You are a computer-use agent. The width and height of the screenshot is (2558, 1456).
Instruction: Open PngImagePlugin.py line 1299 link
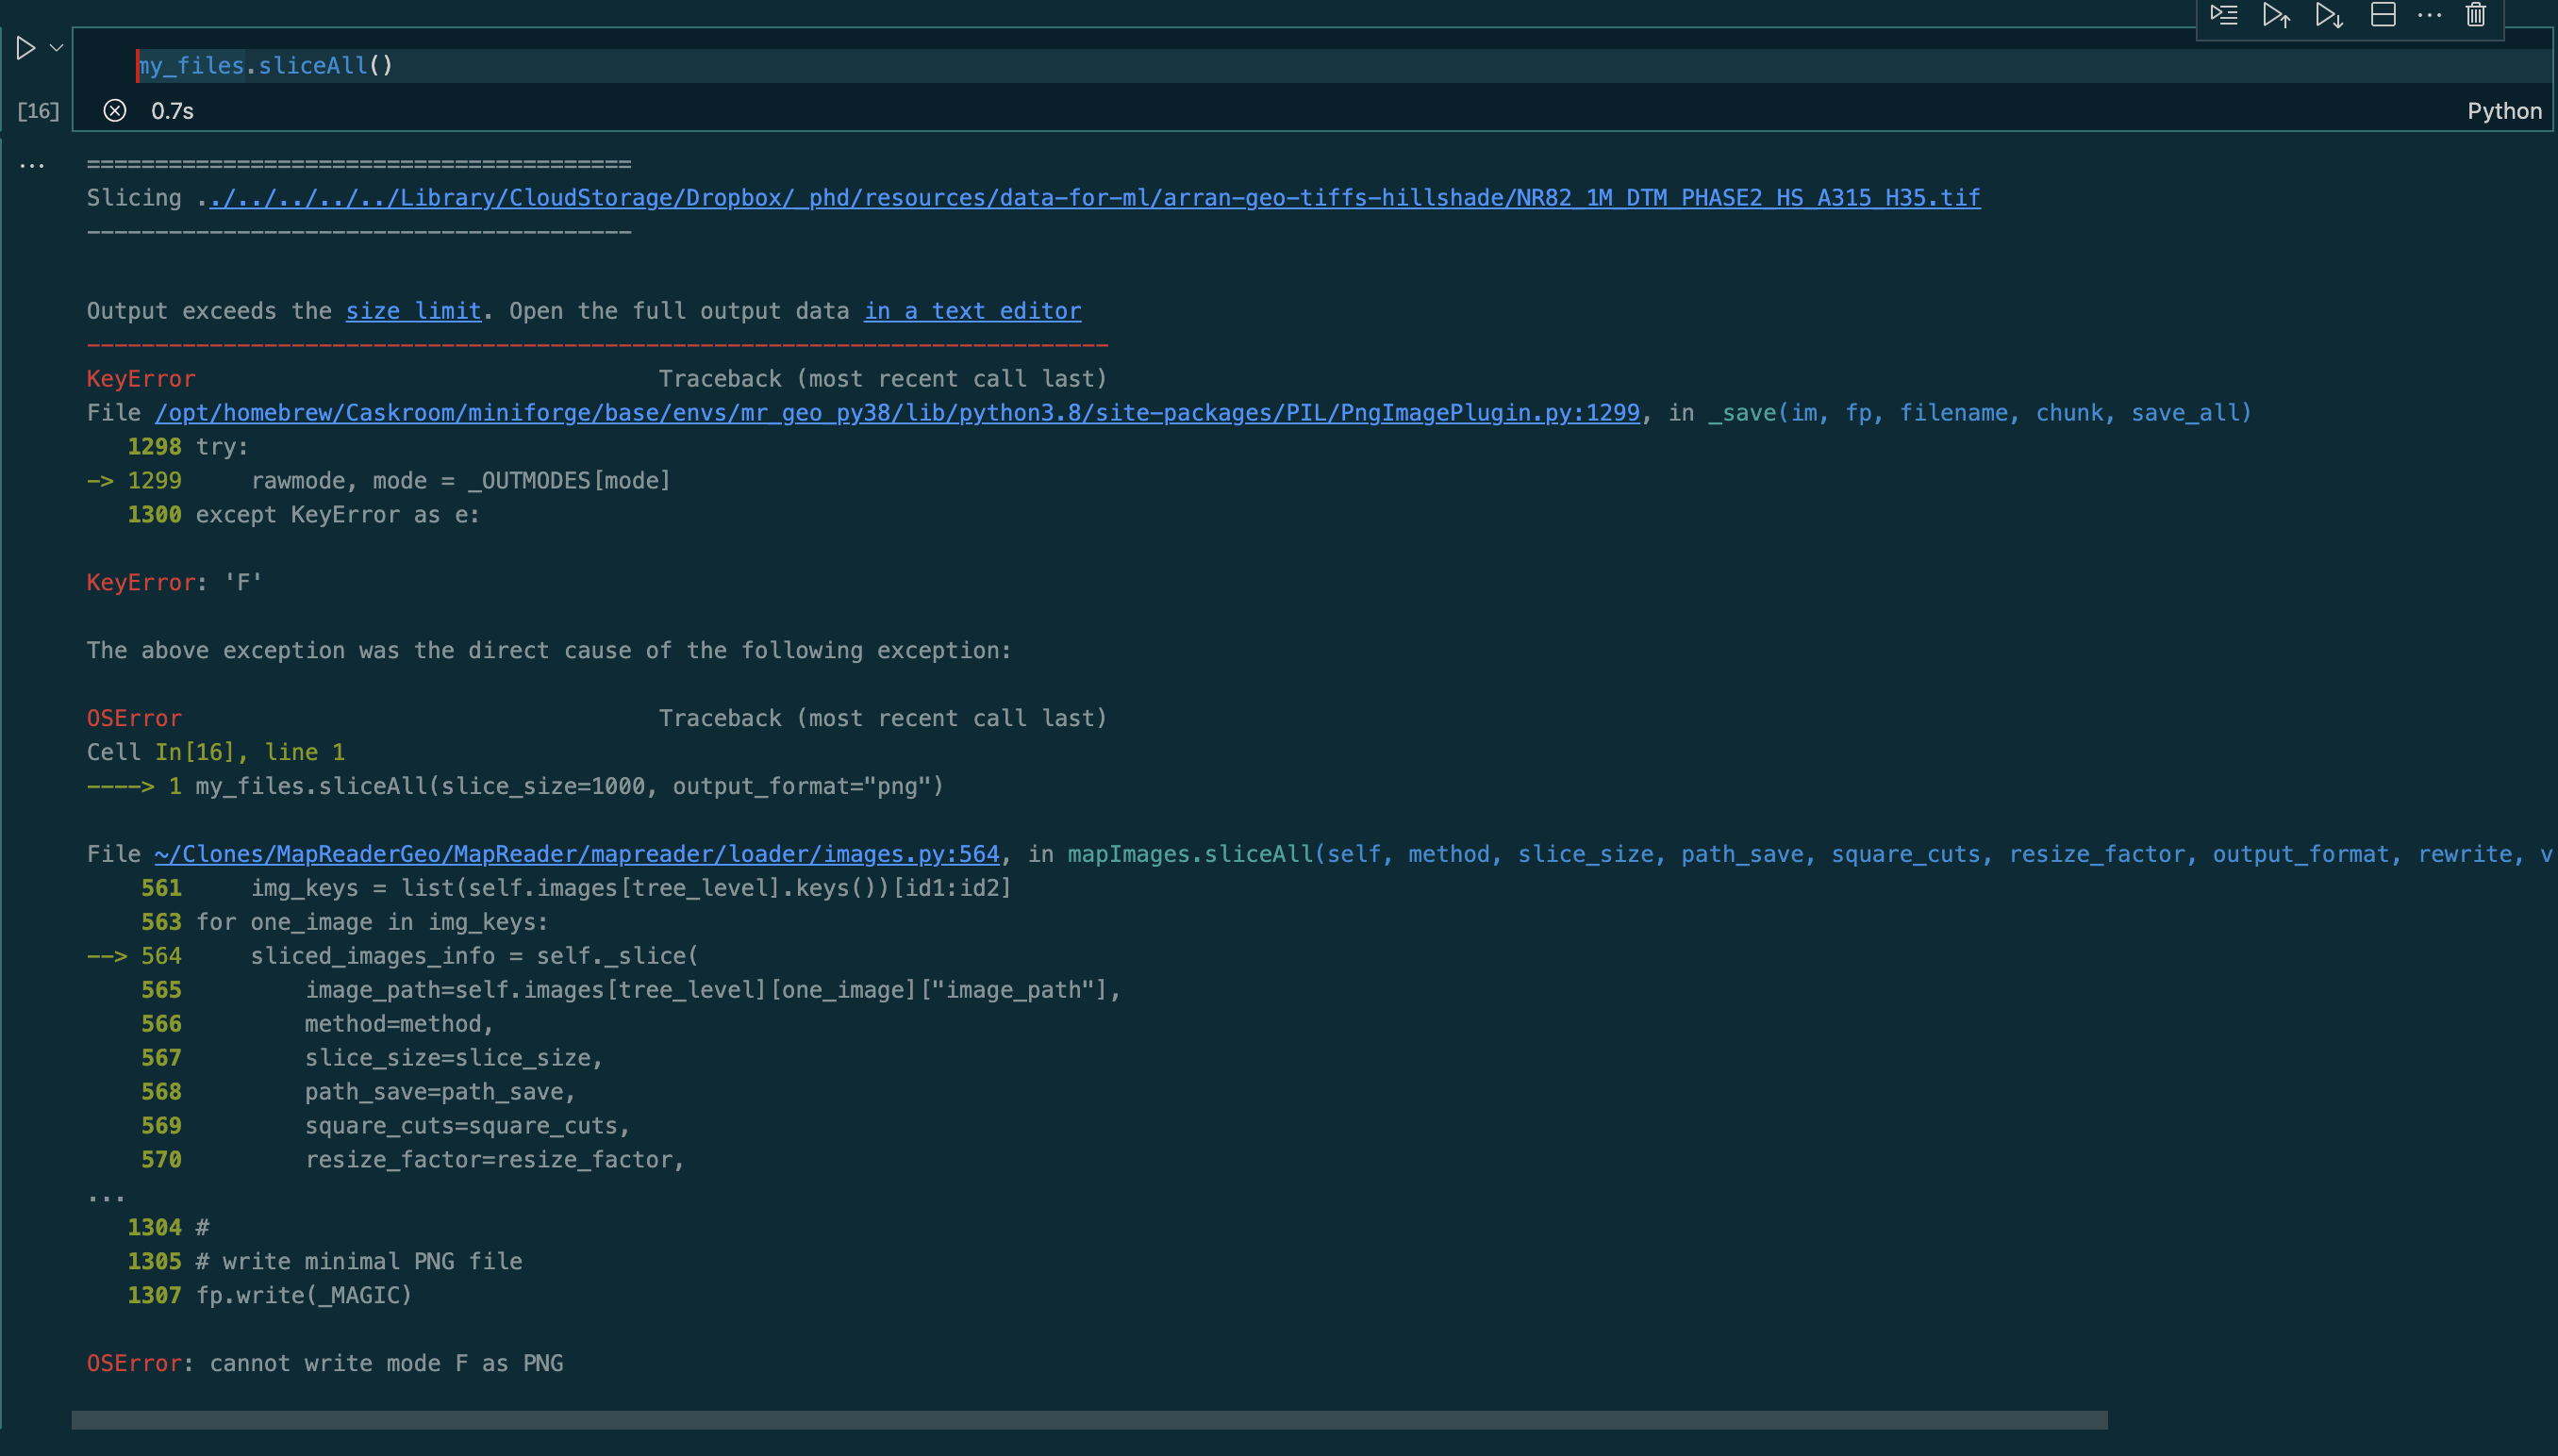point(896,412)
